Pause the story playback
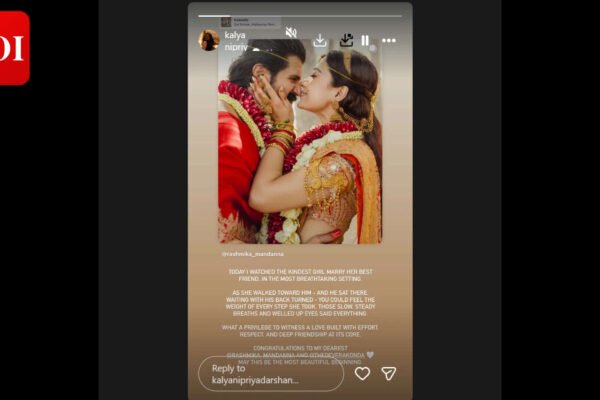Screen dimensions: 600x400 point(365,41)
